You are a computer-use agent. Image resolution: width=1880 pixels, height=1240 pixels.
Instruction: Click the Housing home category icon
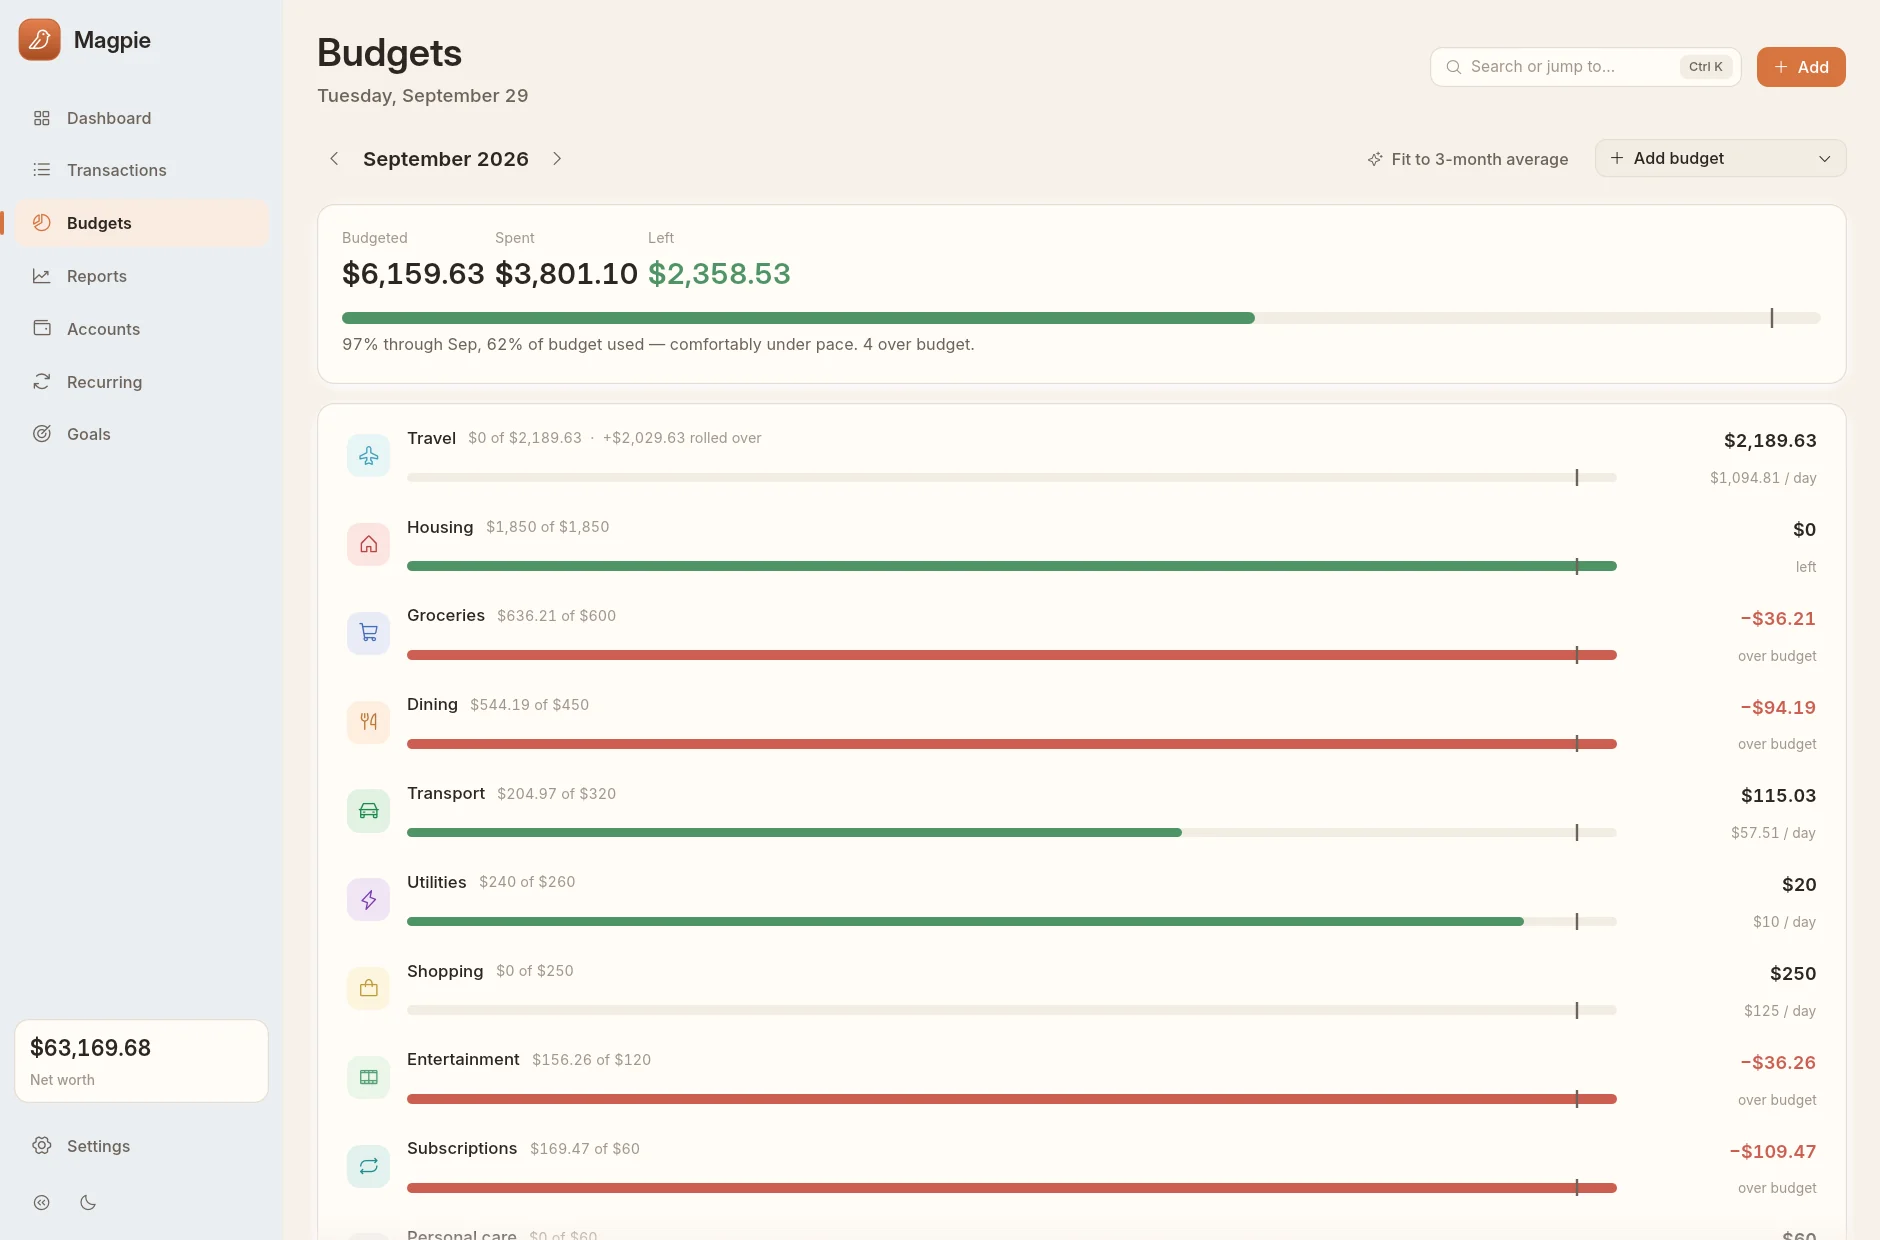pyautogui.click(x=368, y=545)
